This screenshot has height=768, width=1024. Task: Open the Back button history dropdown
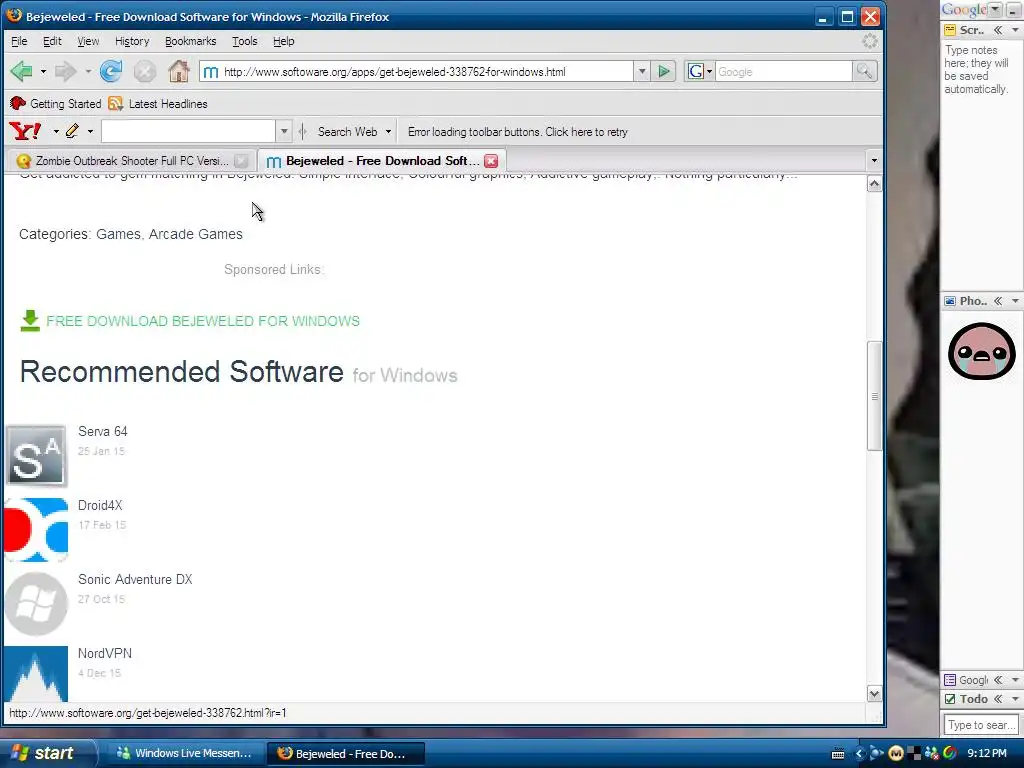(43, 71)
